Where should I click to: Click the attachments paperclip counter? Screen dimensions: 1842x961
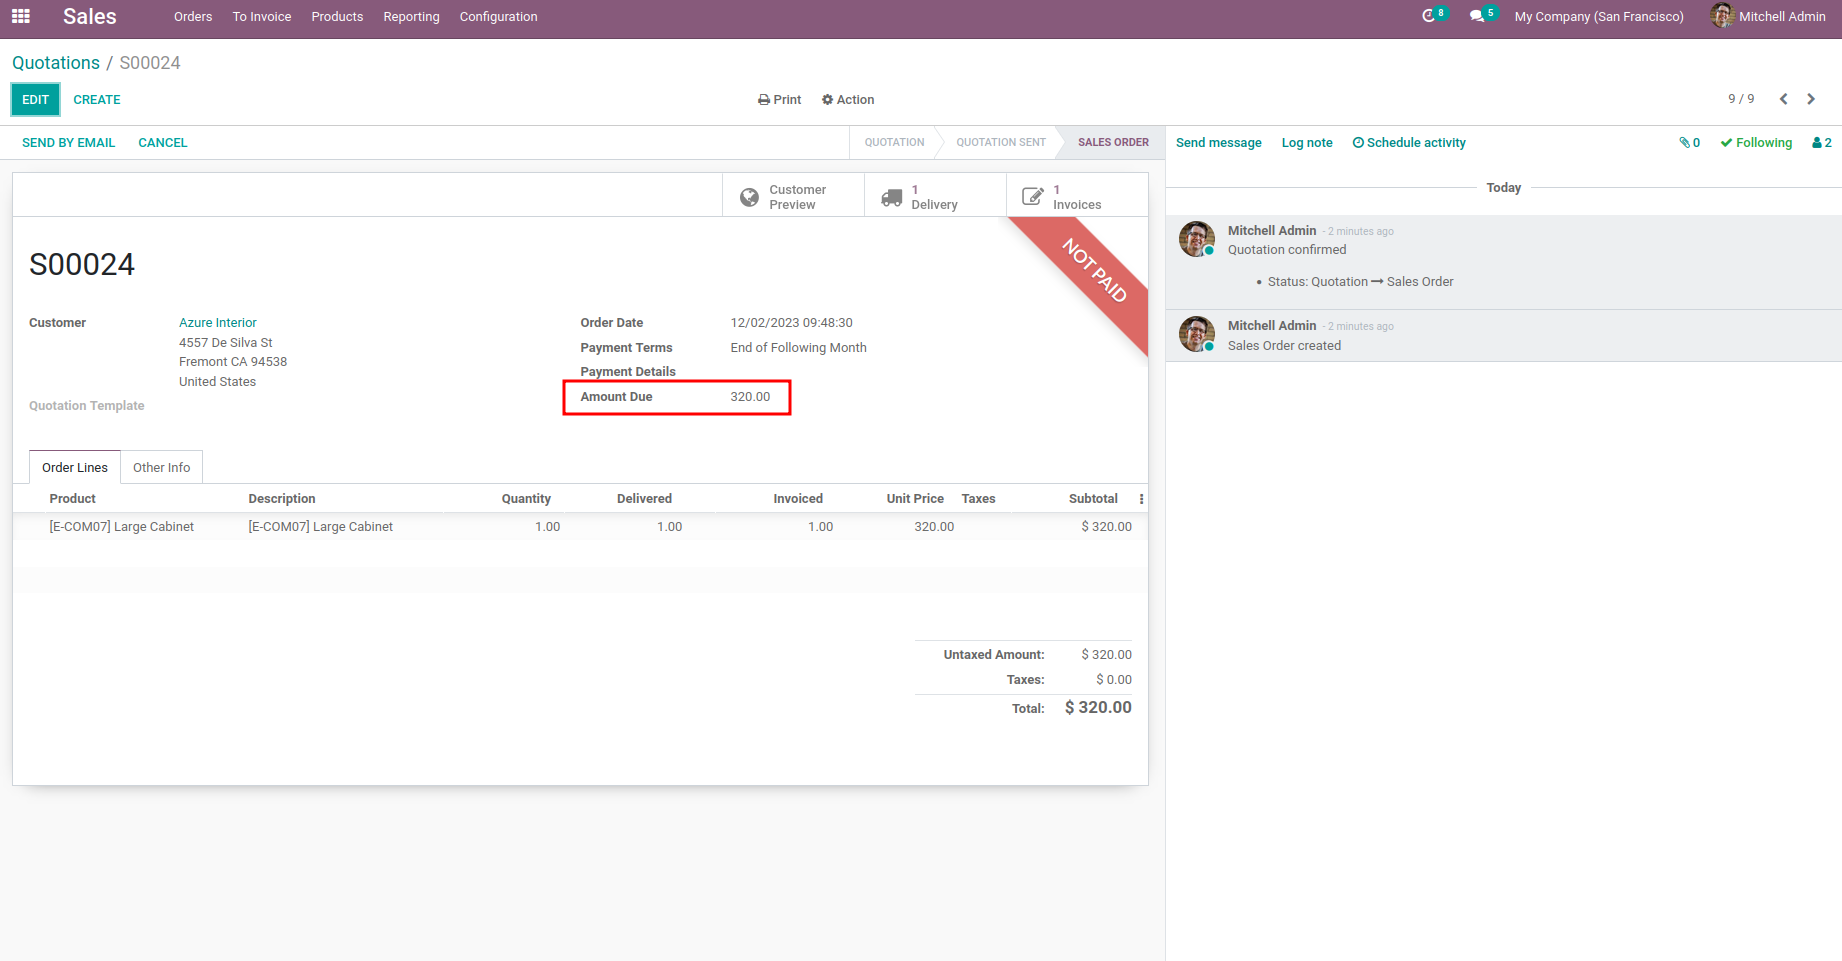click(x=1689, y=143)
